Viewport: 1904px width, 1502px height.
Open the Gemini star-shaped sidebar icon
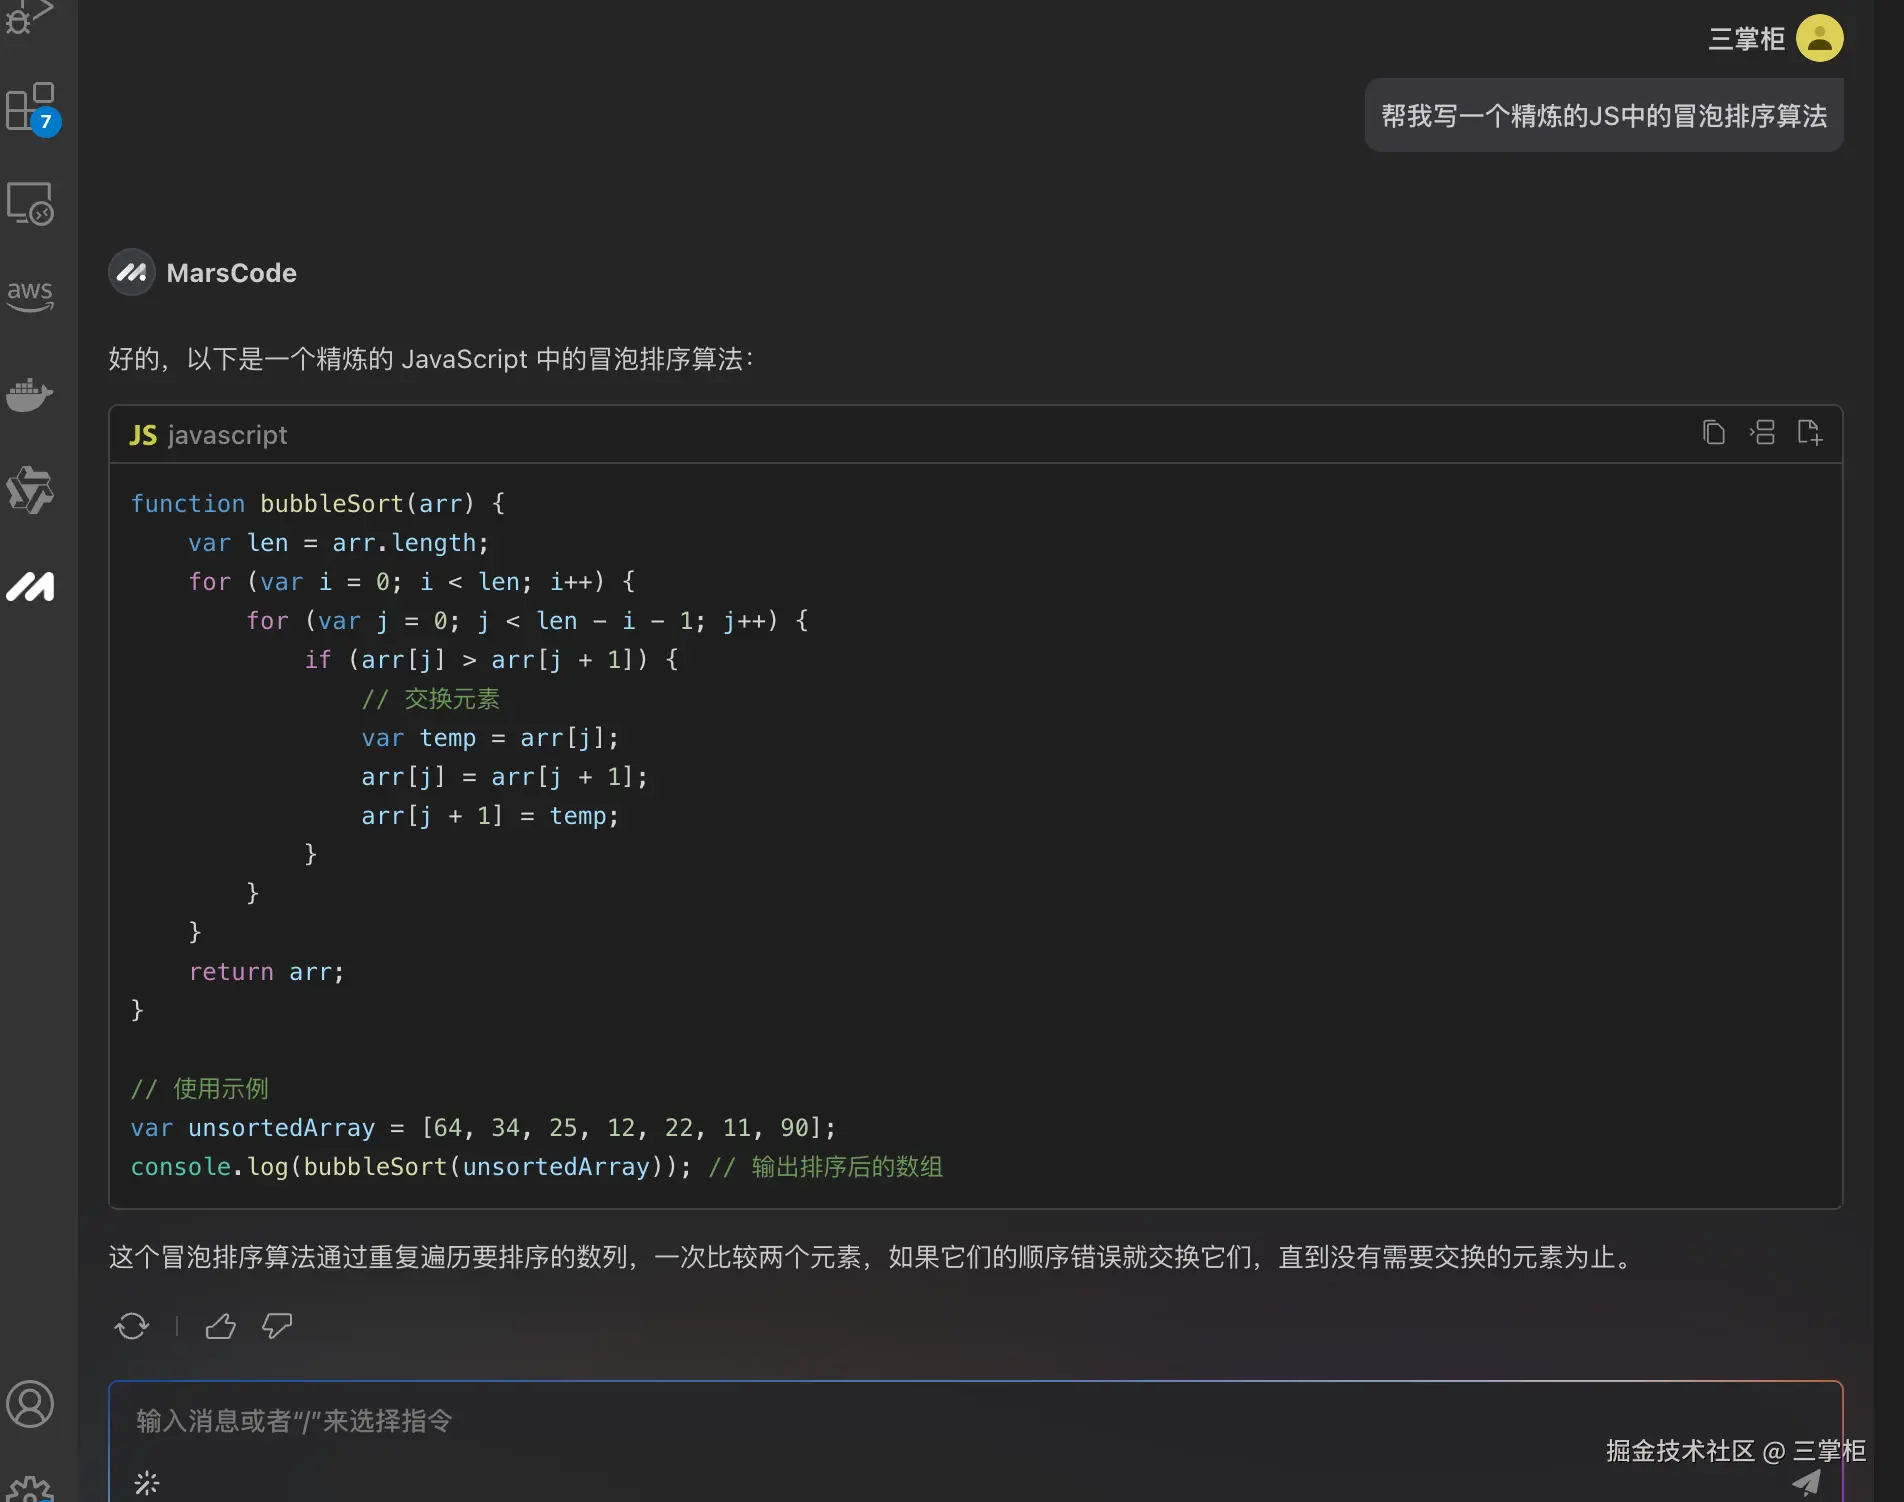pyautogui.click(x=30, y=490)
